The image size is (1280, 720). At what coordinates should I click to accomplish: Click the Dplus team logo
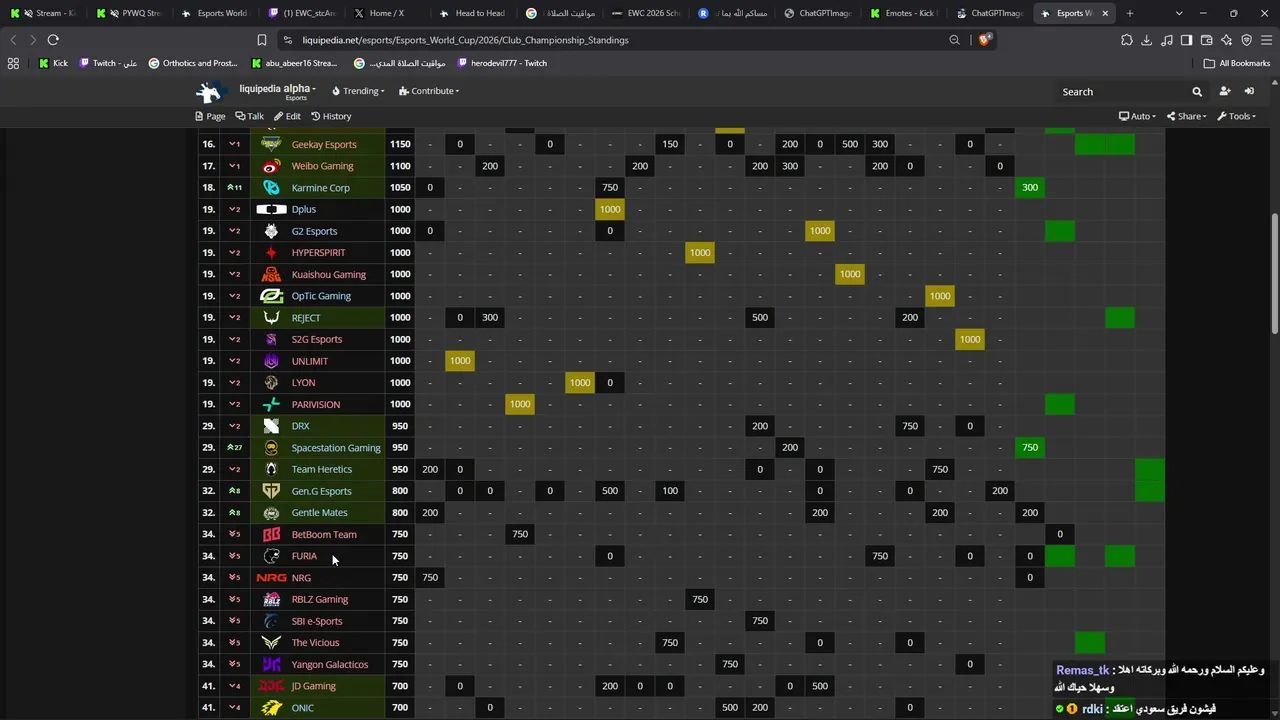click(x=271, y=210)
